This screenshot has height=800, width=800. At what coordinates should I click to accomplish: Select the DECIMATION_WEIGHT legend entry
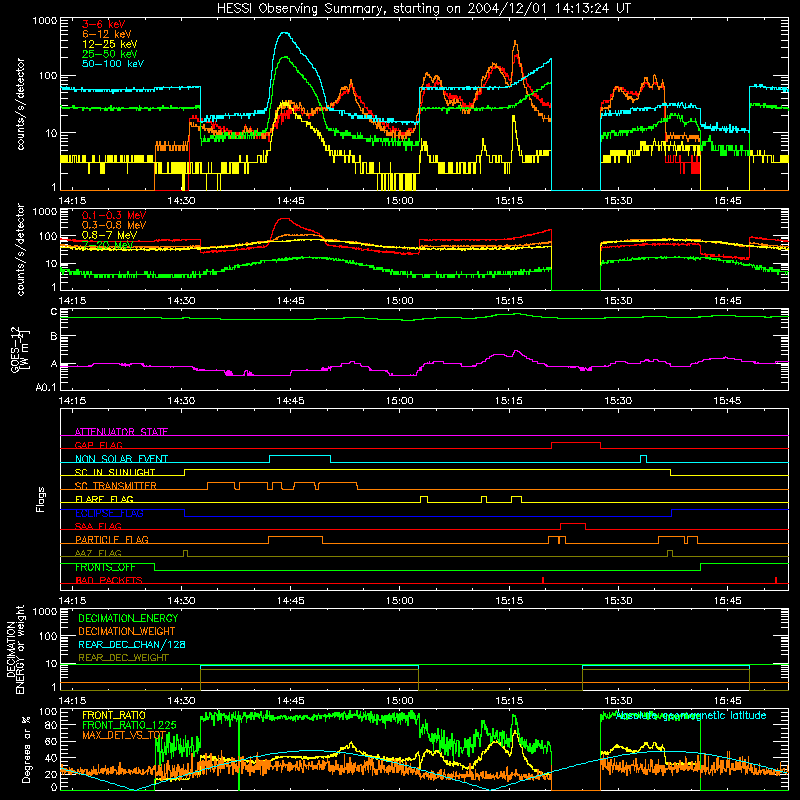(127, 631)
